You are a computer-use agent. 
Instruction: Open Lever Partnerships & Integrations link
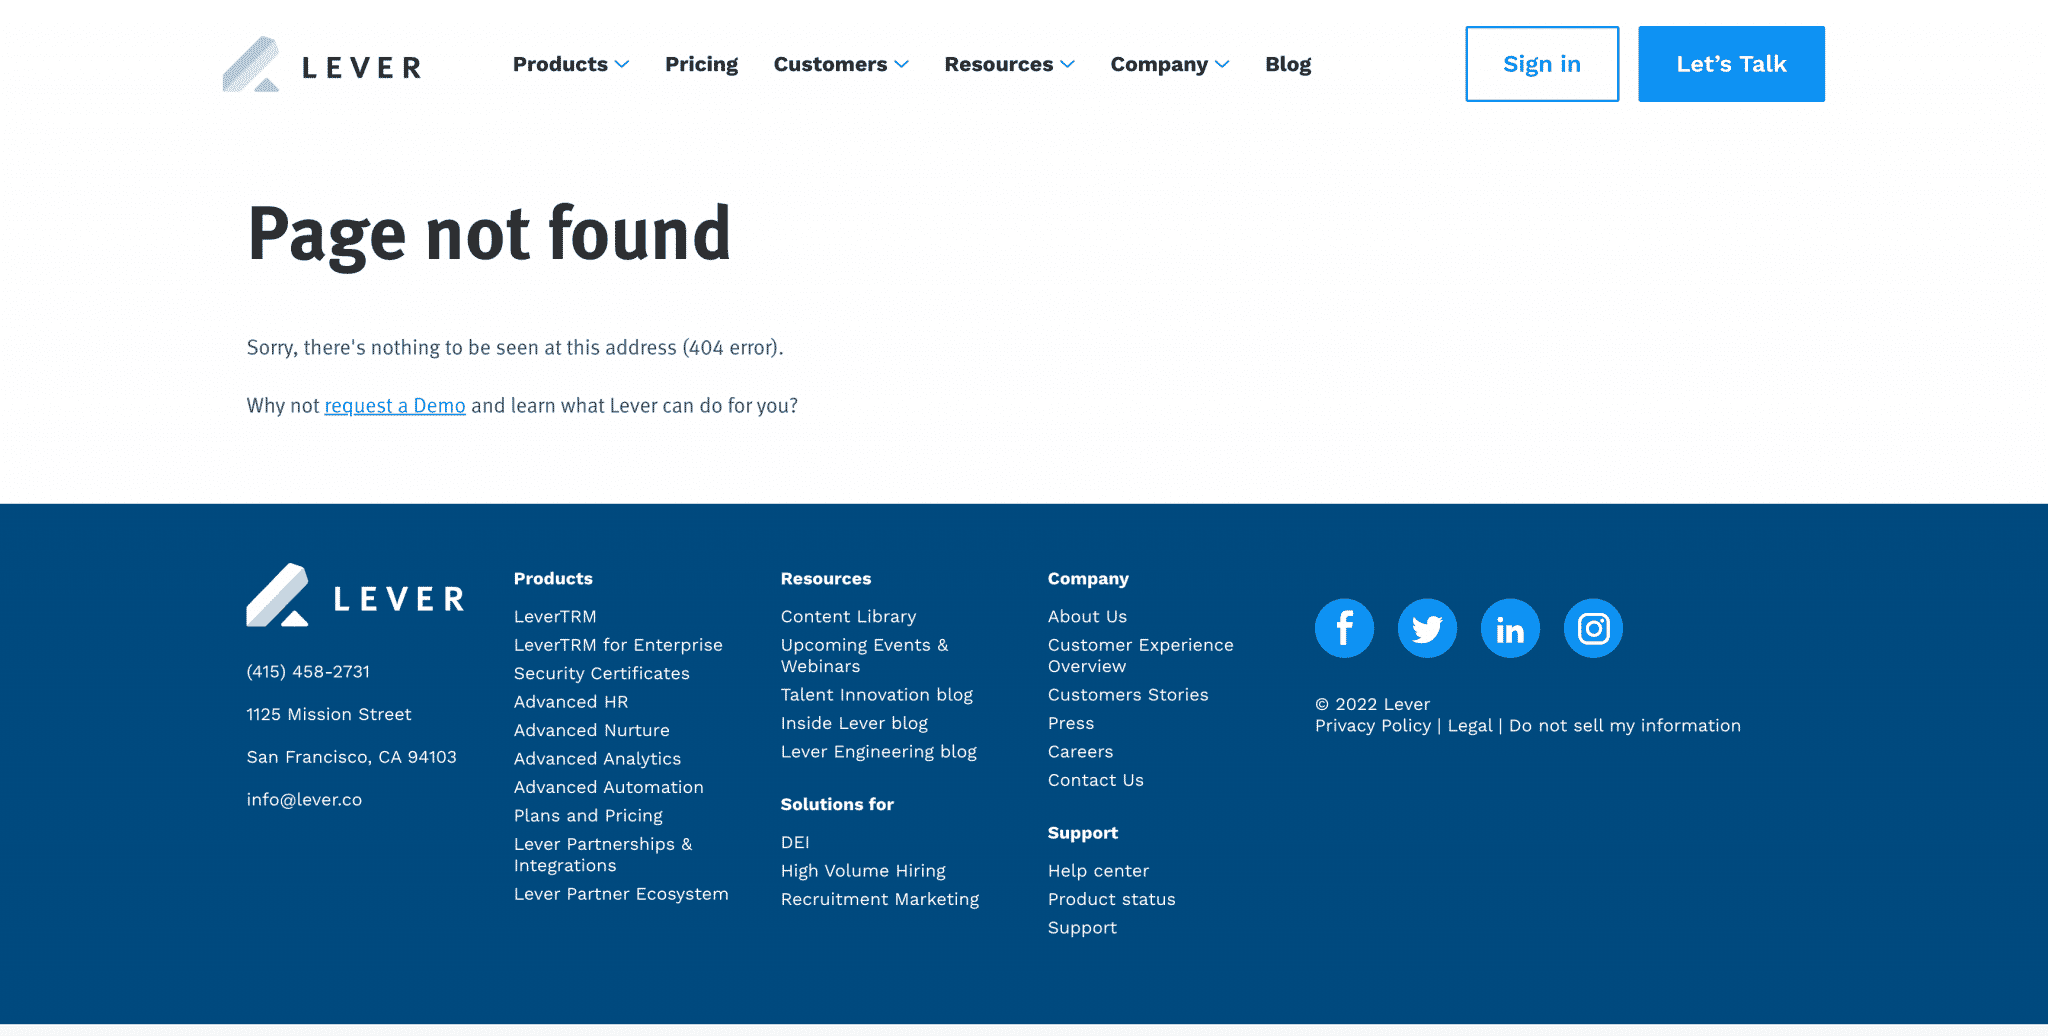pyautogui.click(x=603, y=855)
